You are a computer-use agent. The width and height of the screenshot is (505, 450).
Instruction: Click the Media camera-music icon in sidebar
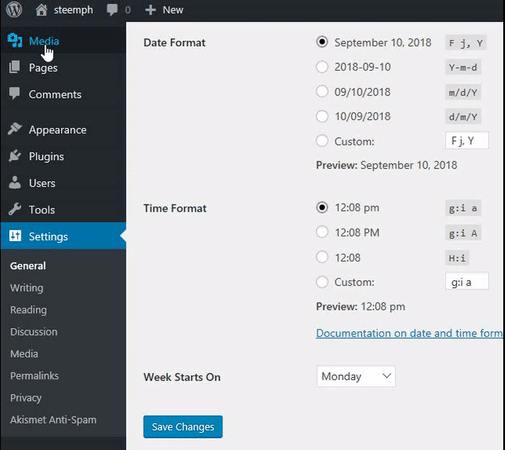click(15, 41)
